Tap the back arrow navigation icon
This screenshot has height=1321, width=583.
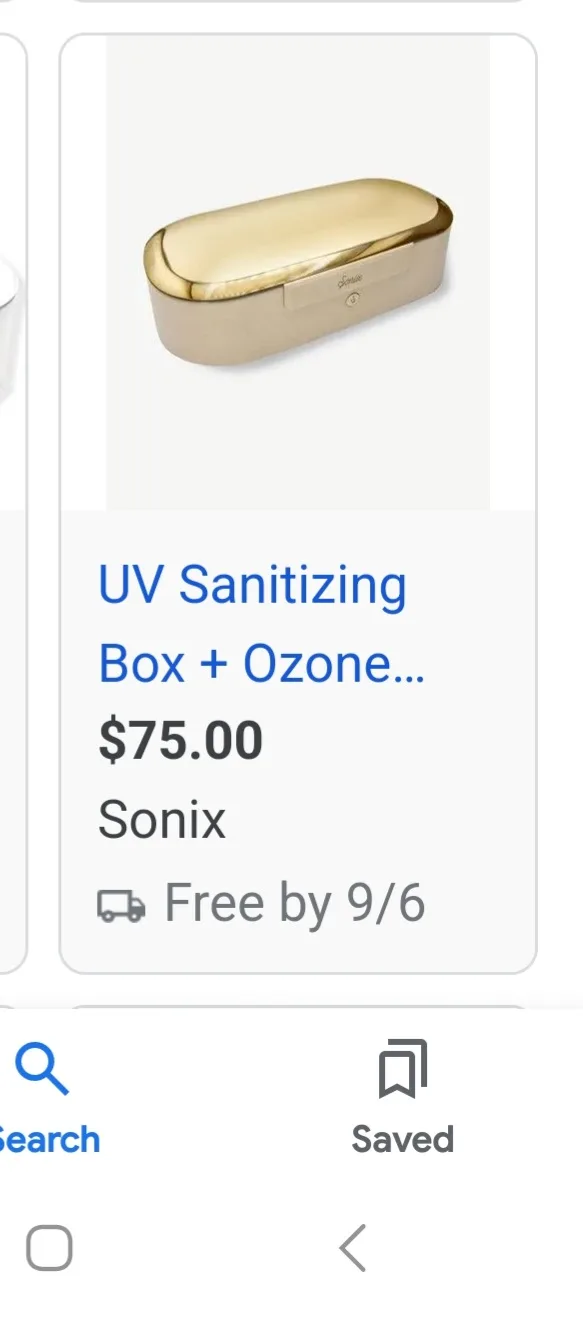[x=352, y=1247]
